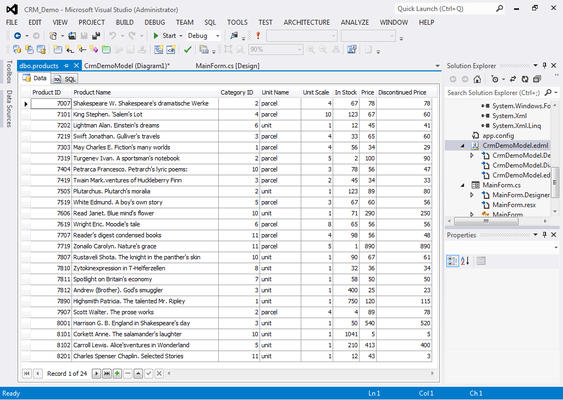Go to the next record
Screen dimensions: 563x400
[x=96, y=373]
